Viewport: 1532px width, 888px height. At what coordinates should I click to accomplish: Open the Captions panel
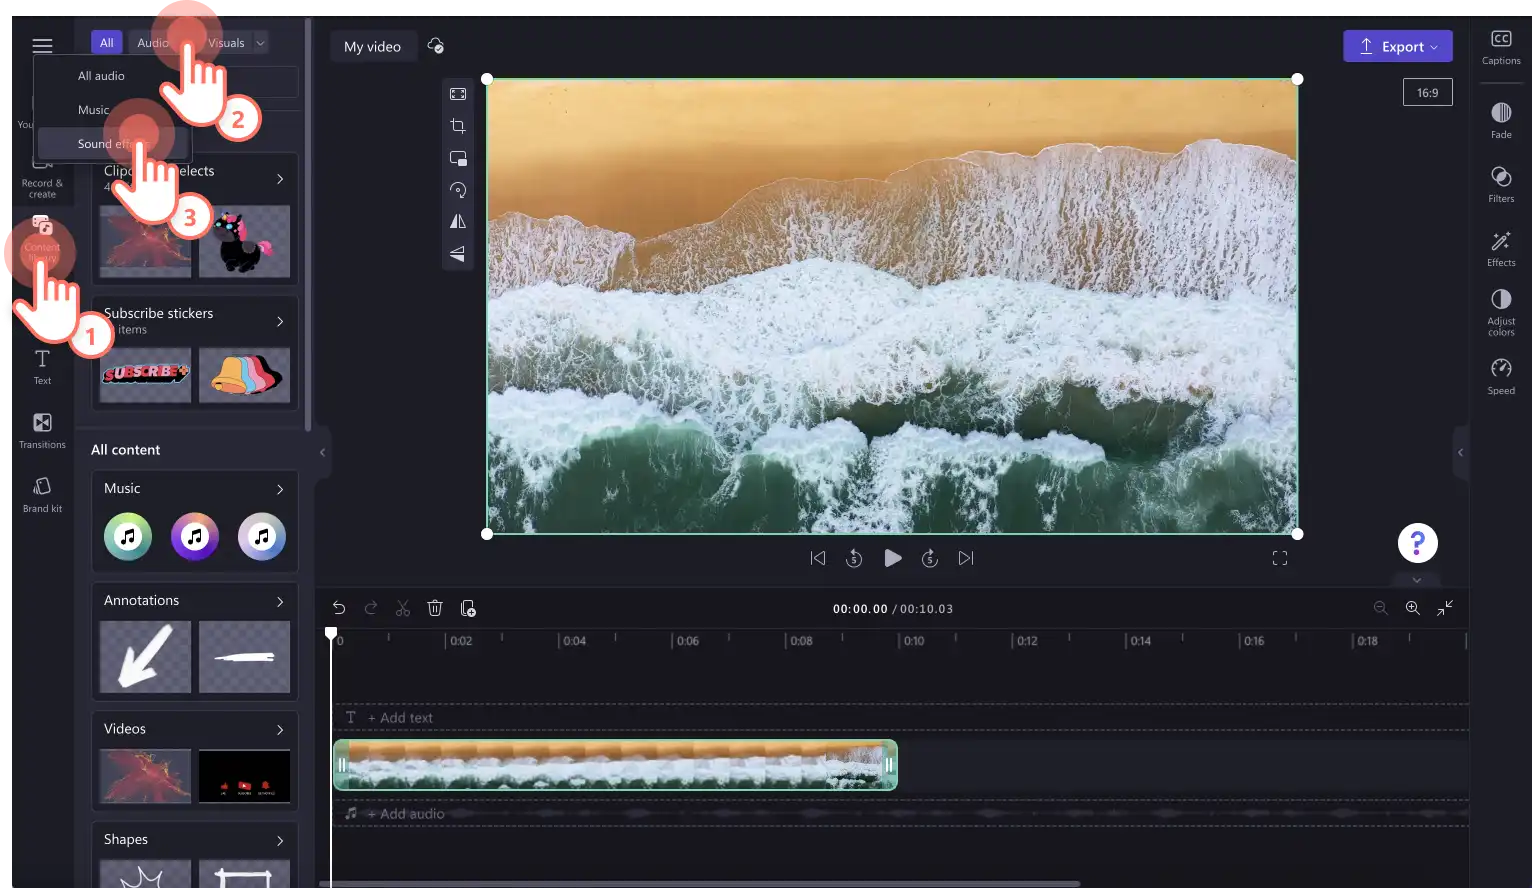[1501, 47]
